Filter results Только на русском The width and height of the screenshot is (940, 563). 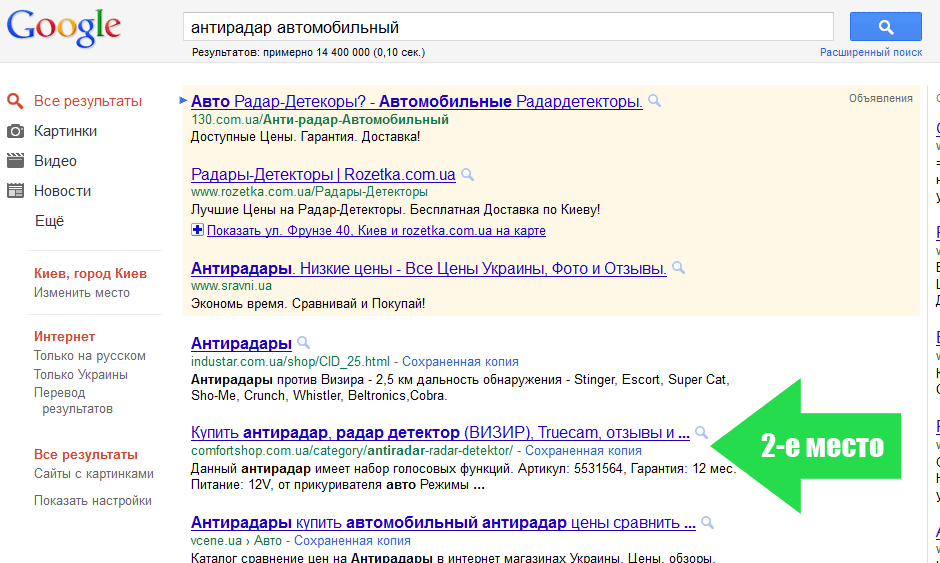coord(89,356)
